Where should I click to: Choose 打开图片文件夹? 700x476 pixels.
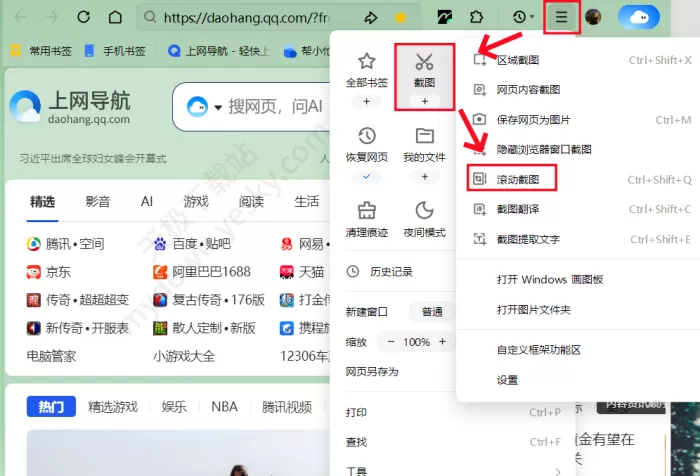(533, 309)
